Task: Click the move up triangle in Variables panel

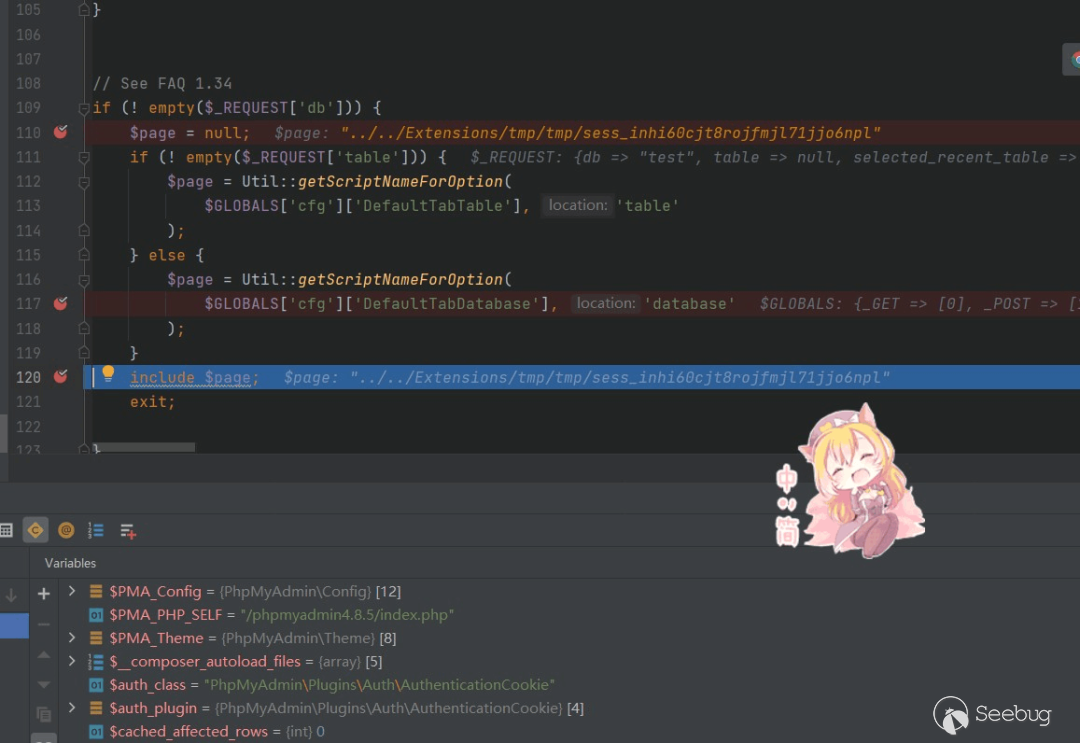Action: coord(43,655)
